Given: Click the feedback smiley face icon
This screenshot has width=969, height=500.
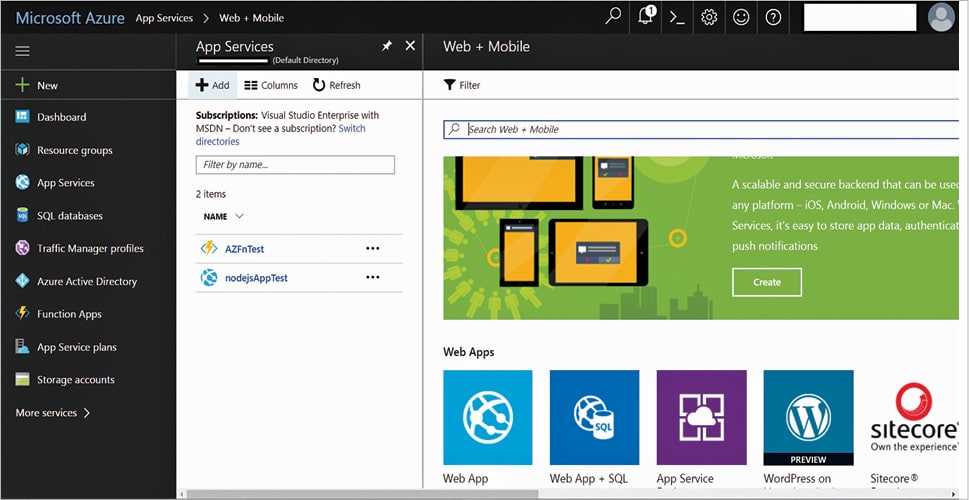Looking at the screenshot, I should (741, 17).
